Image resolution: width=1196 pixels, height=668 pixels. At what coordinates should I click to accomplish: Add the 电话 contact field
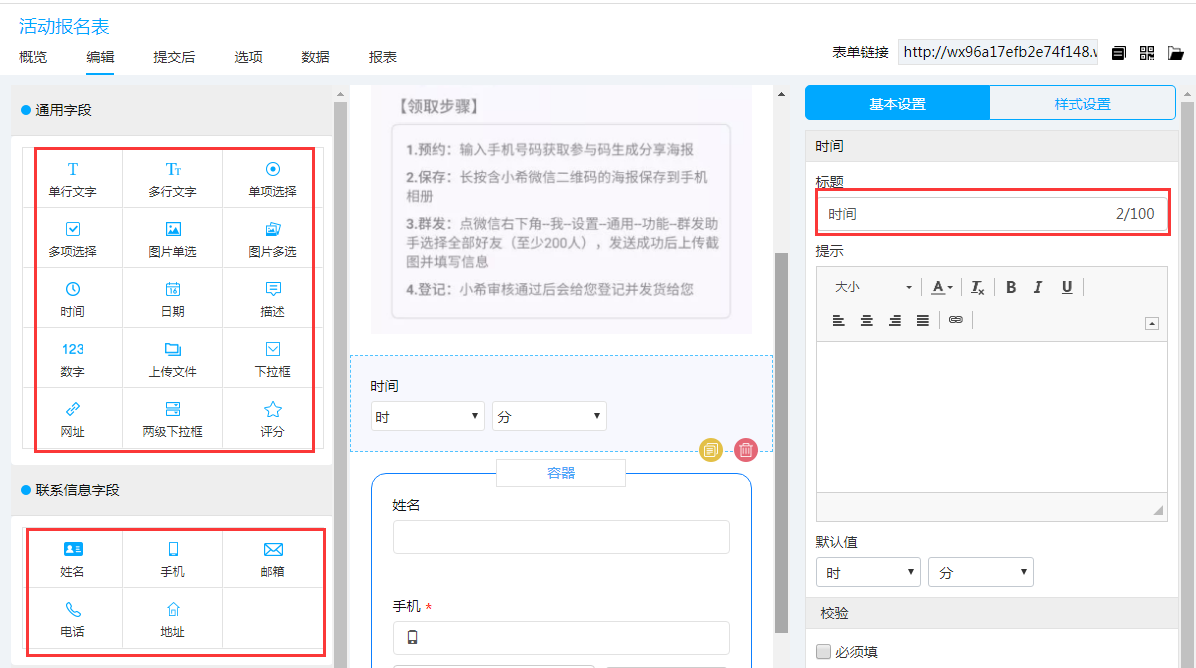tap(72, 618)
